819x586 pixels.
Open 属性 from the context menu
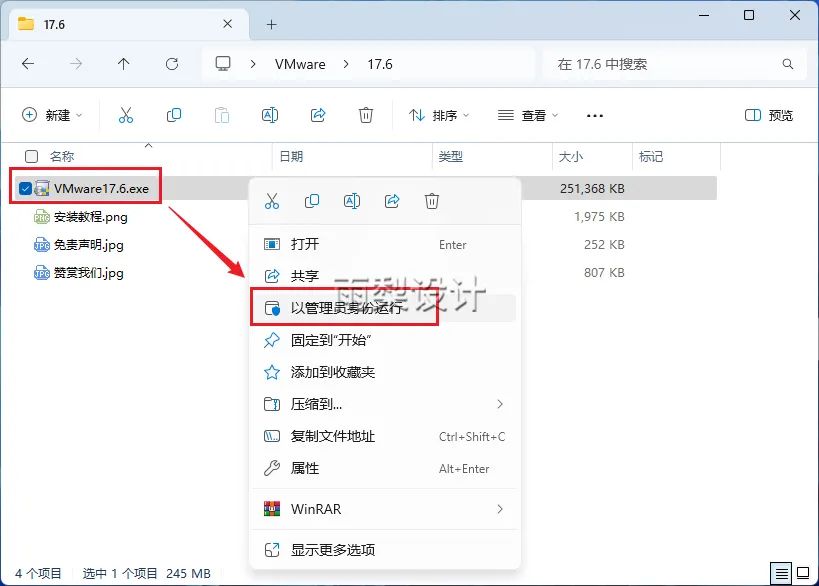(x=384, y=468)
